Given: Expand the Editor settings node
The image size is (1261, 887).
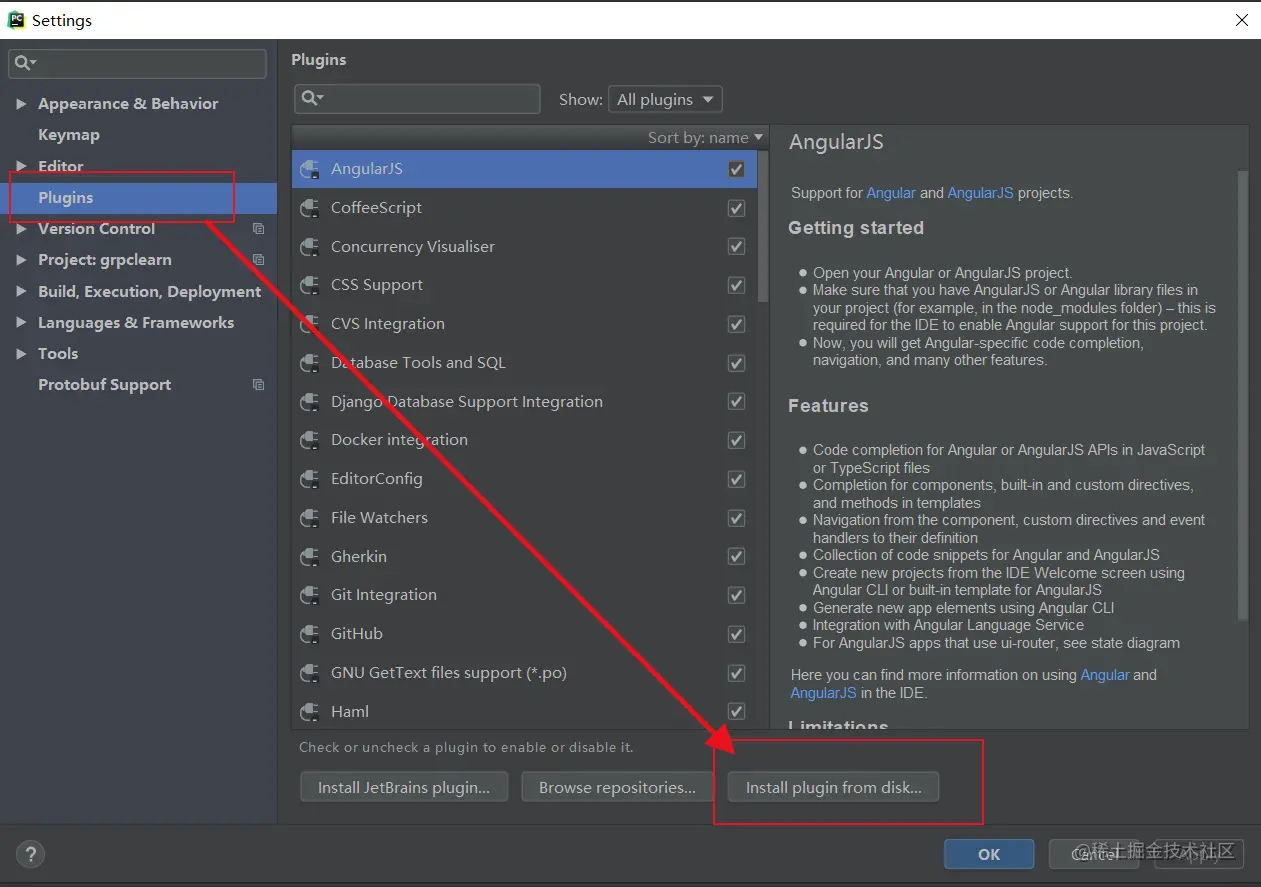Looking at the screenshot, I should pos(21,166).
